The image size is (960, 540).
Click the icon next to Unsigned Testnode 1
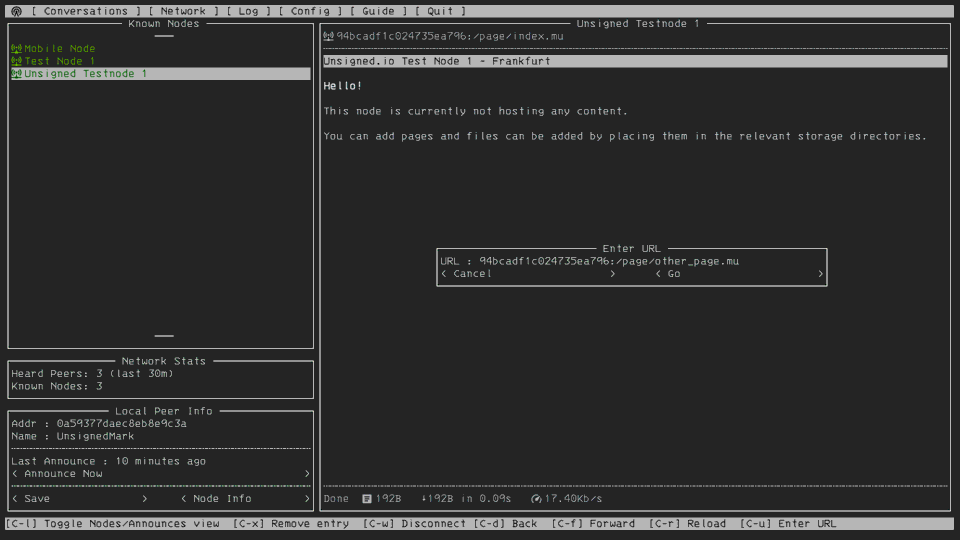pyautogui.click(x=16, y=74)
